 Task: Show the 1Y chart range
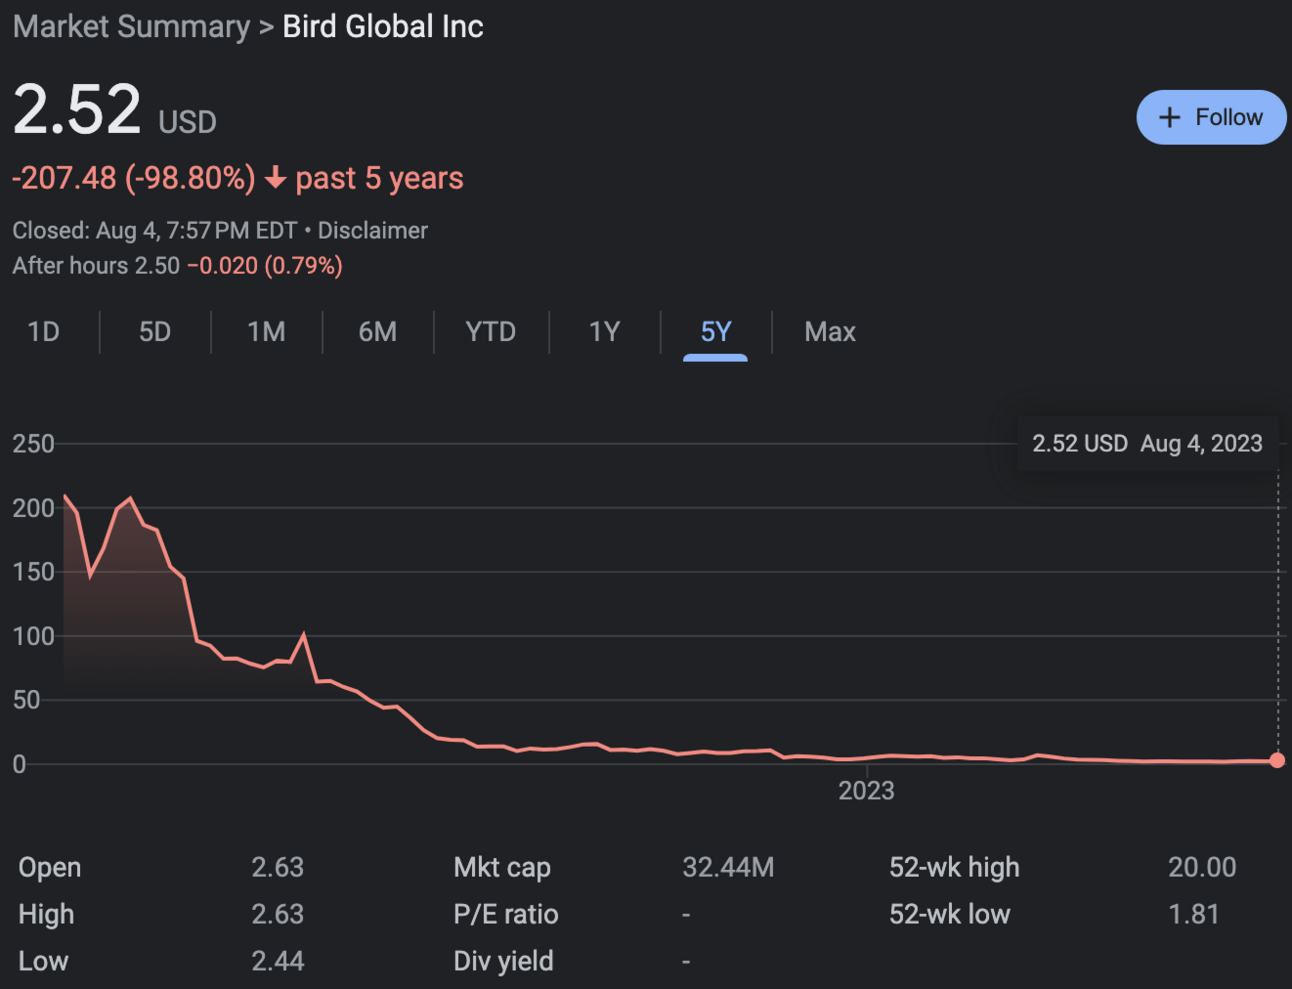[604, 332]
